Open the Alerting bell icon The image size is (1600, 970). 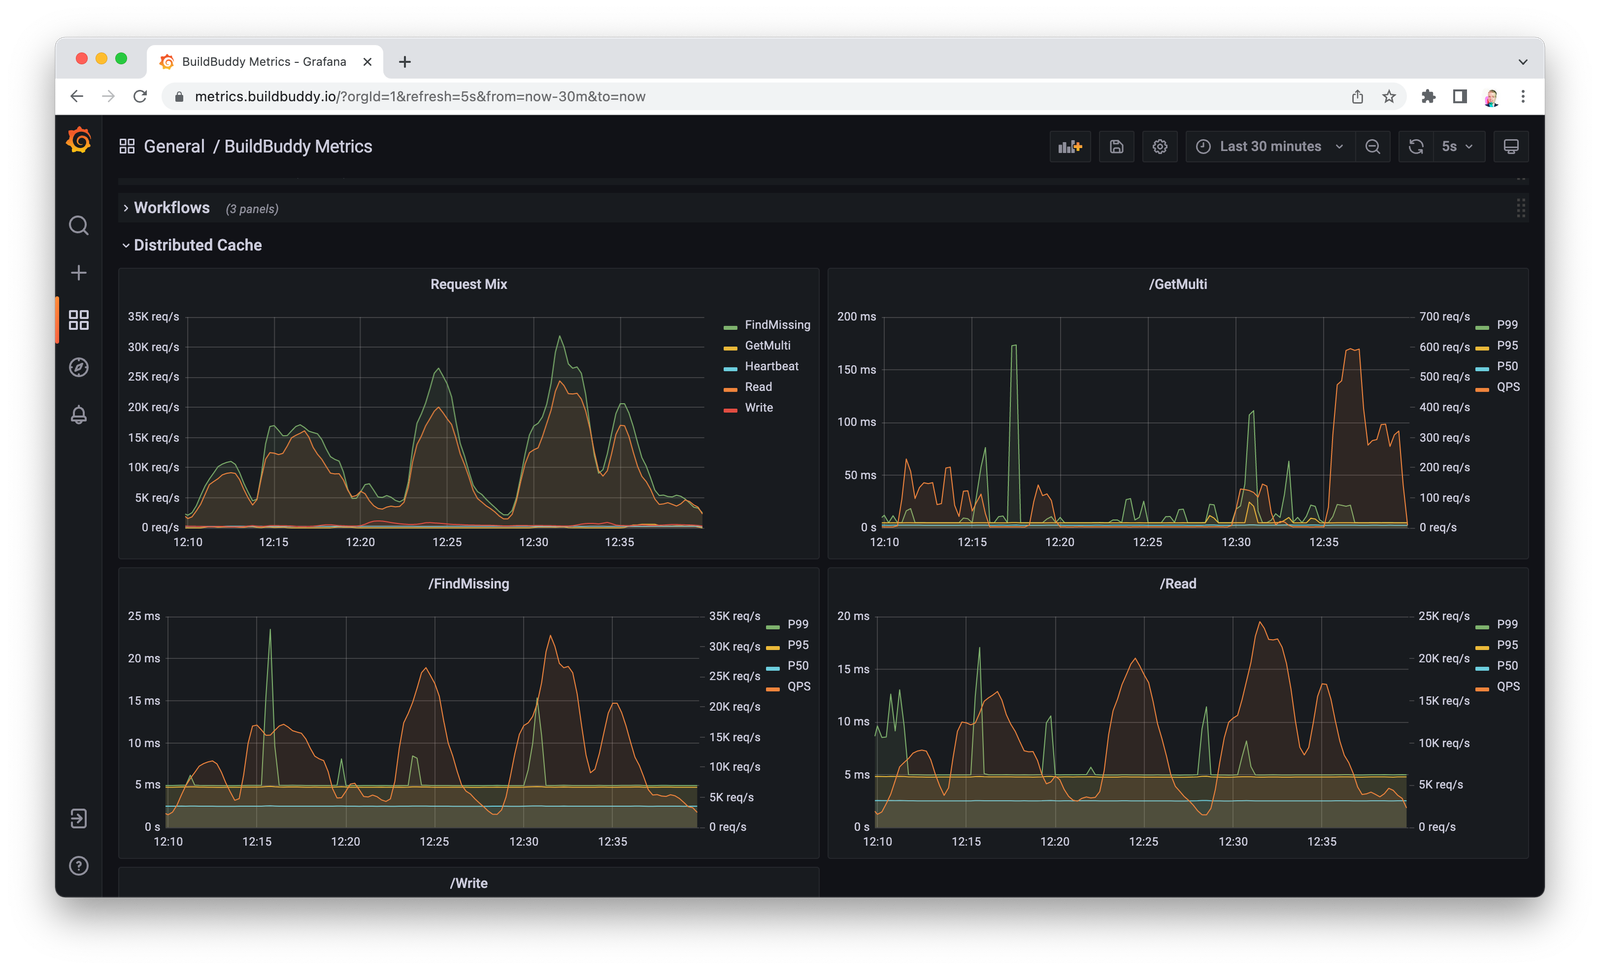(x=79, y=414)
